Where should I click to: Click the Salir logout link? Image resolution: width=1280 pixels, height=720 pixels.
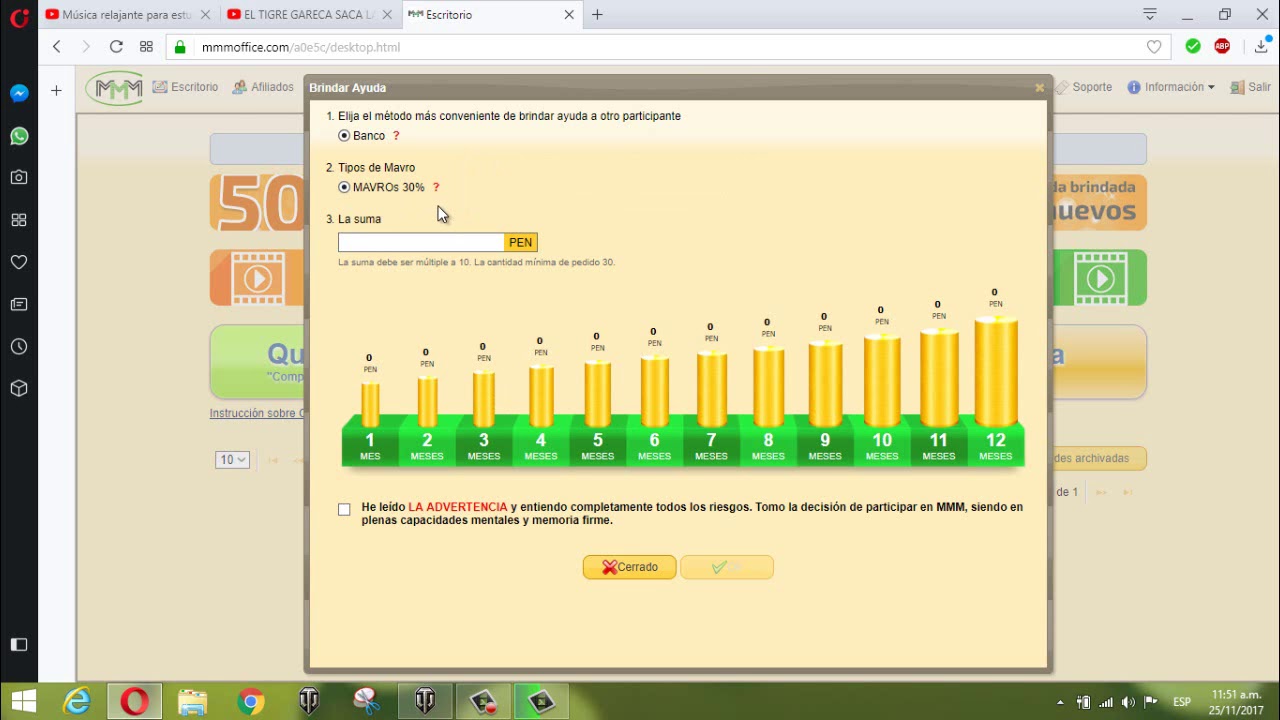[1251, 87]
